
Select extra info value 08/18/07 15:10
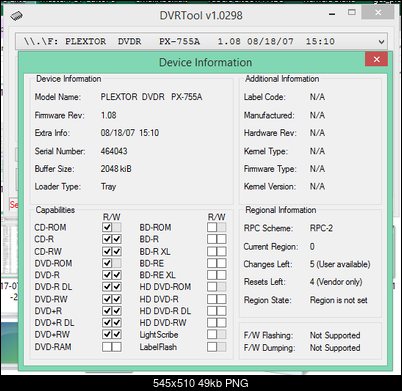[130, 133]
